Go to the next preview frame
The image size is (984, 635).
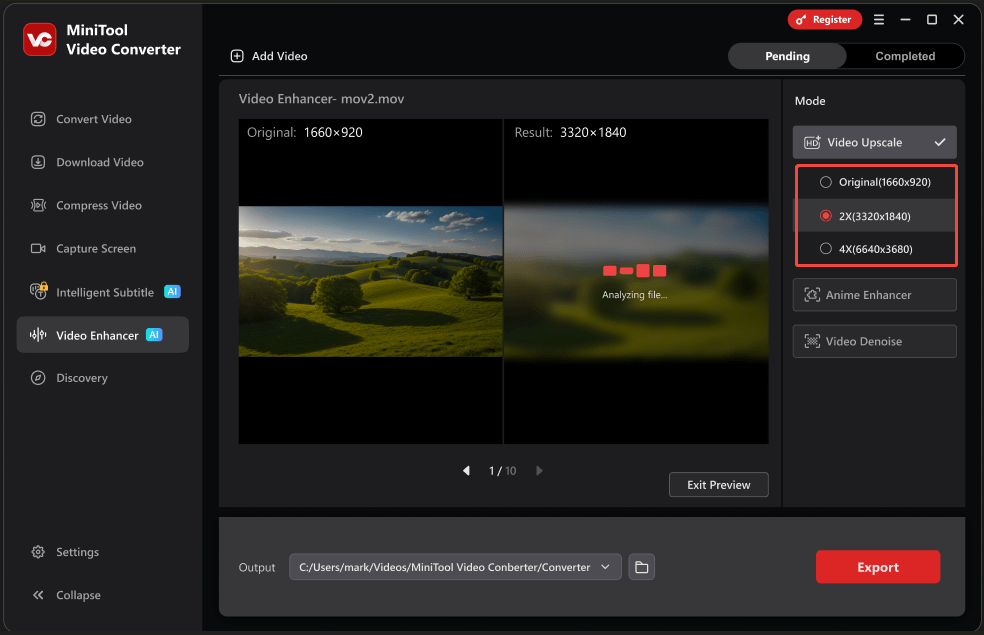pyautogui.click(x=539, y=470)
